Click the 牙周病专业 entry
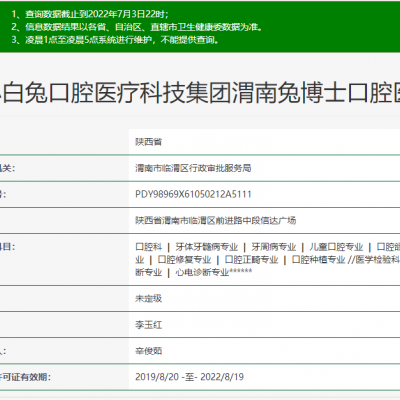400x400 pixels. (273, 247)
